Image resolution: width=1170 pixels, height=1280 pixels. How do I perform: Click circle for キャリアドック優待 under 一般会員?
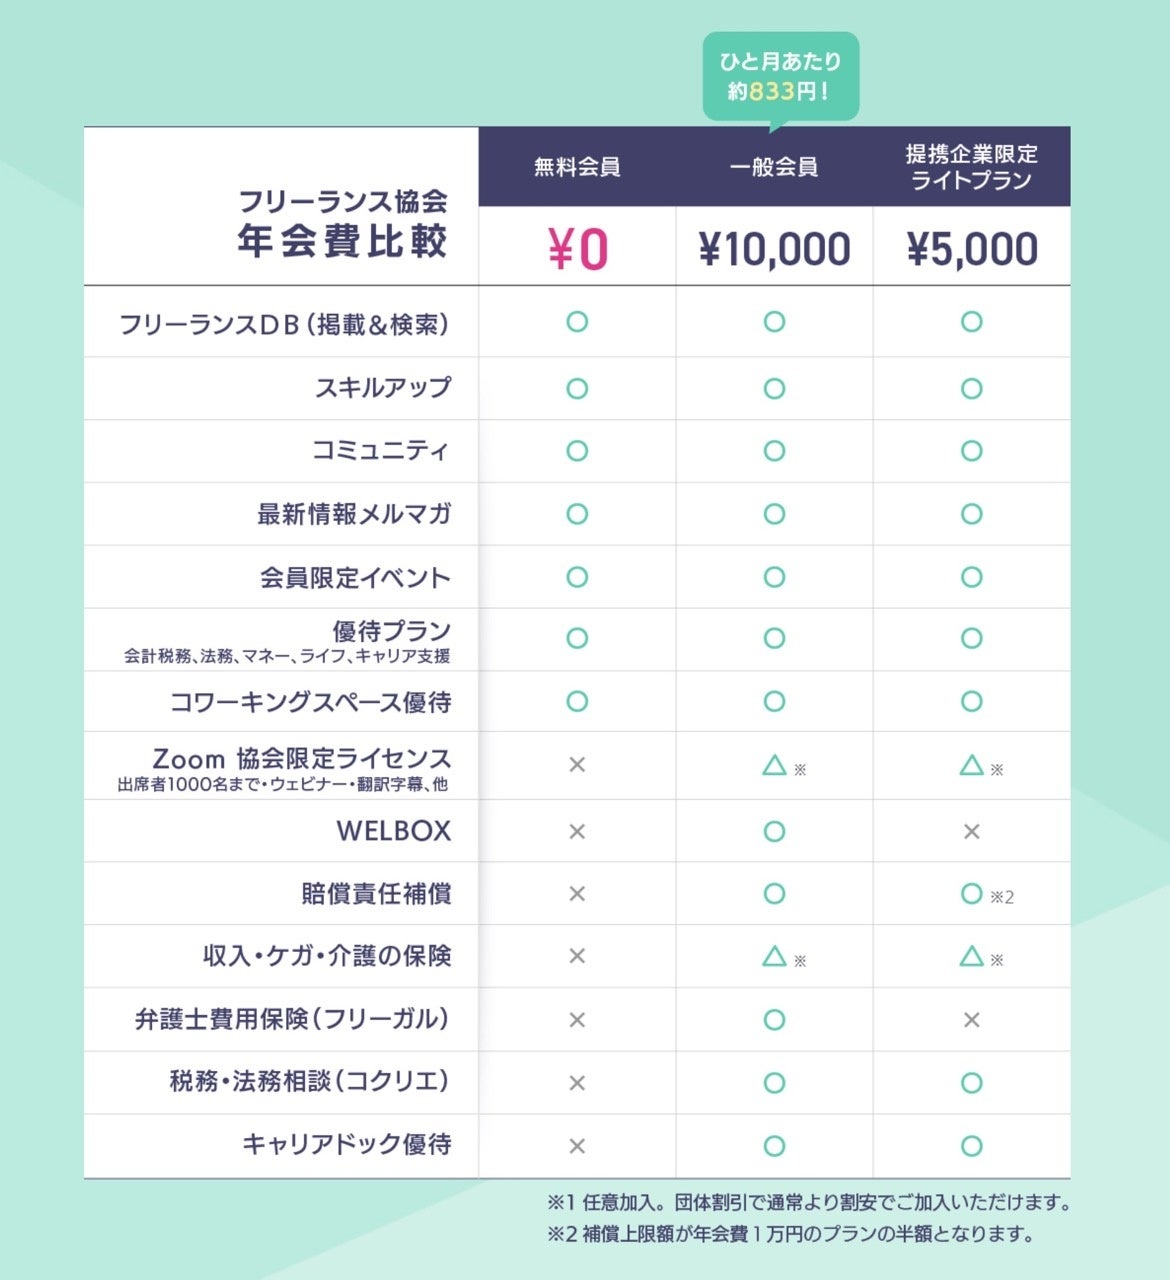[774, 1146]
